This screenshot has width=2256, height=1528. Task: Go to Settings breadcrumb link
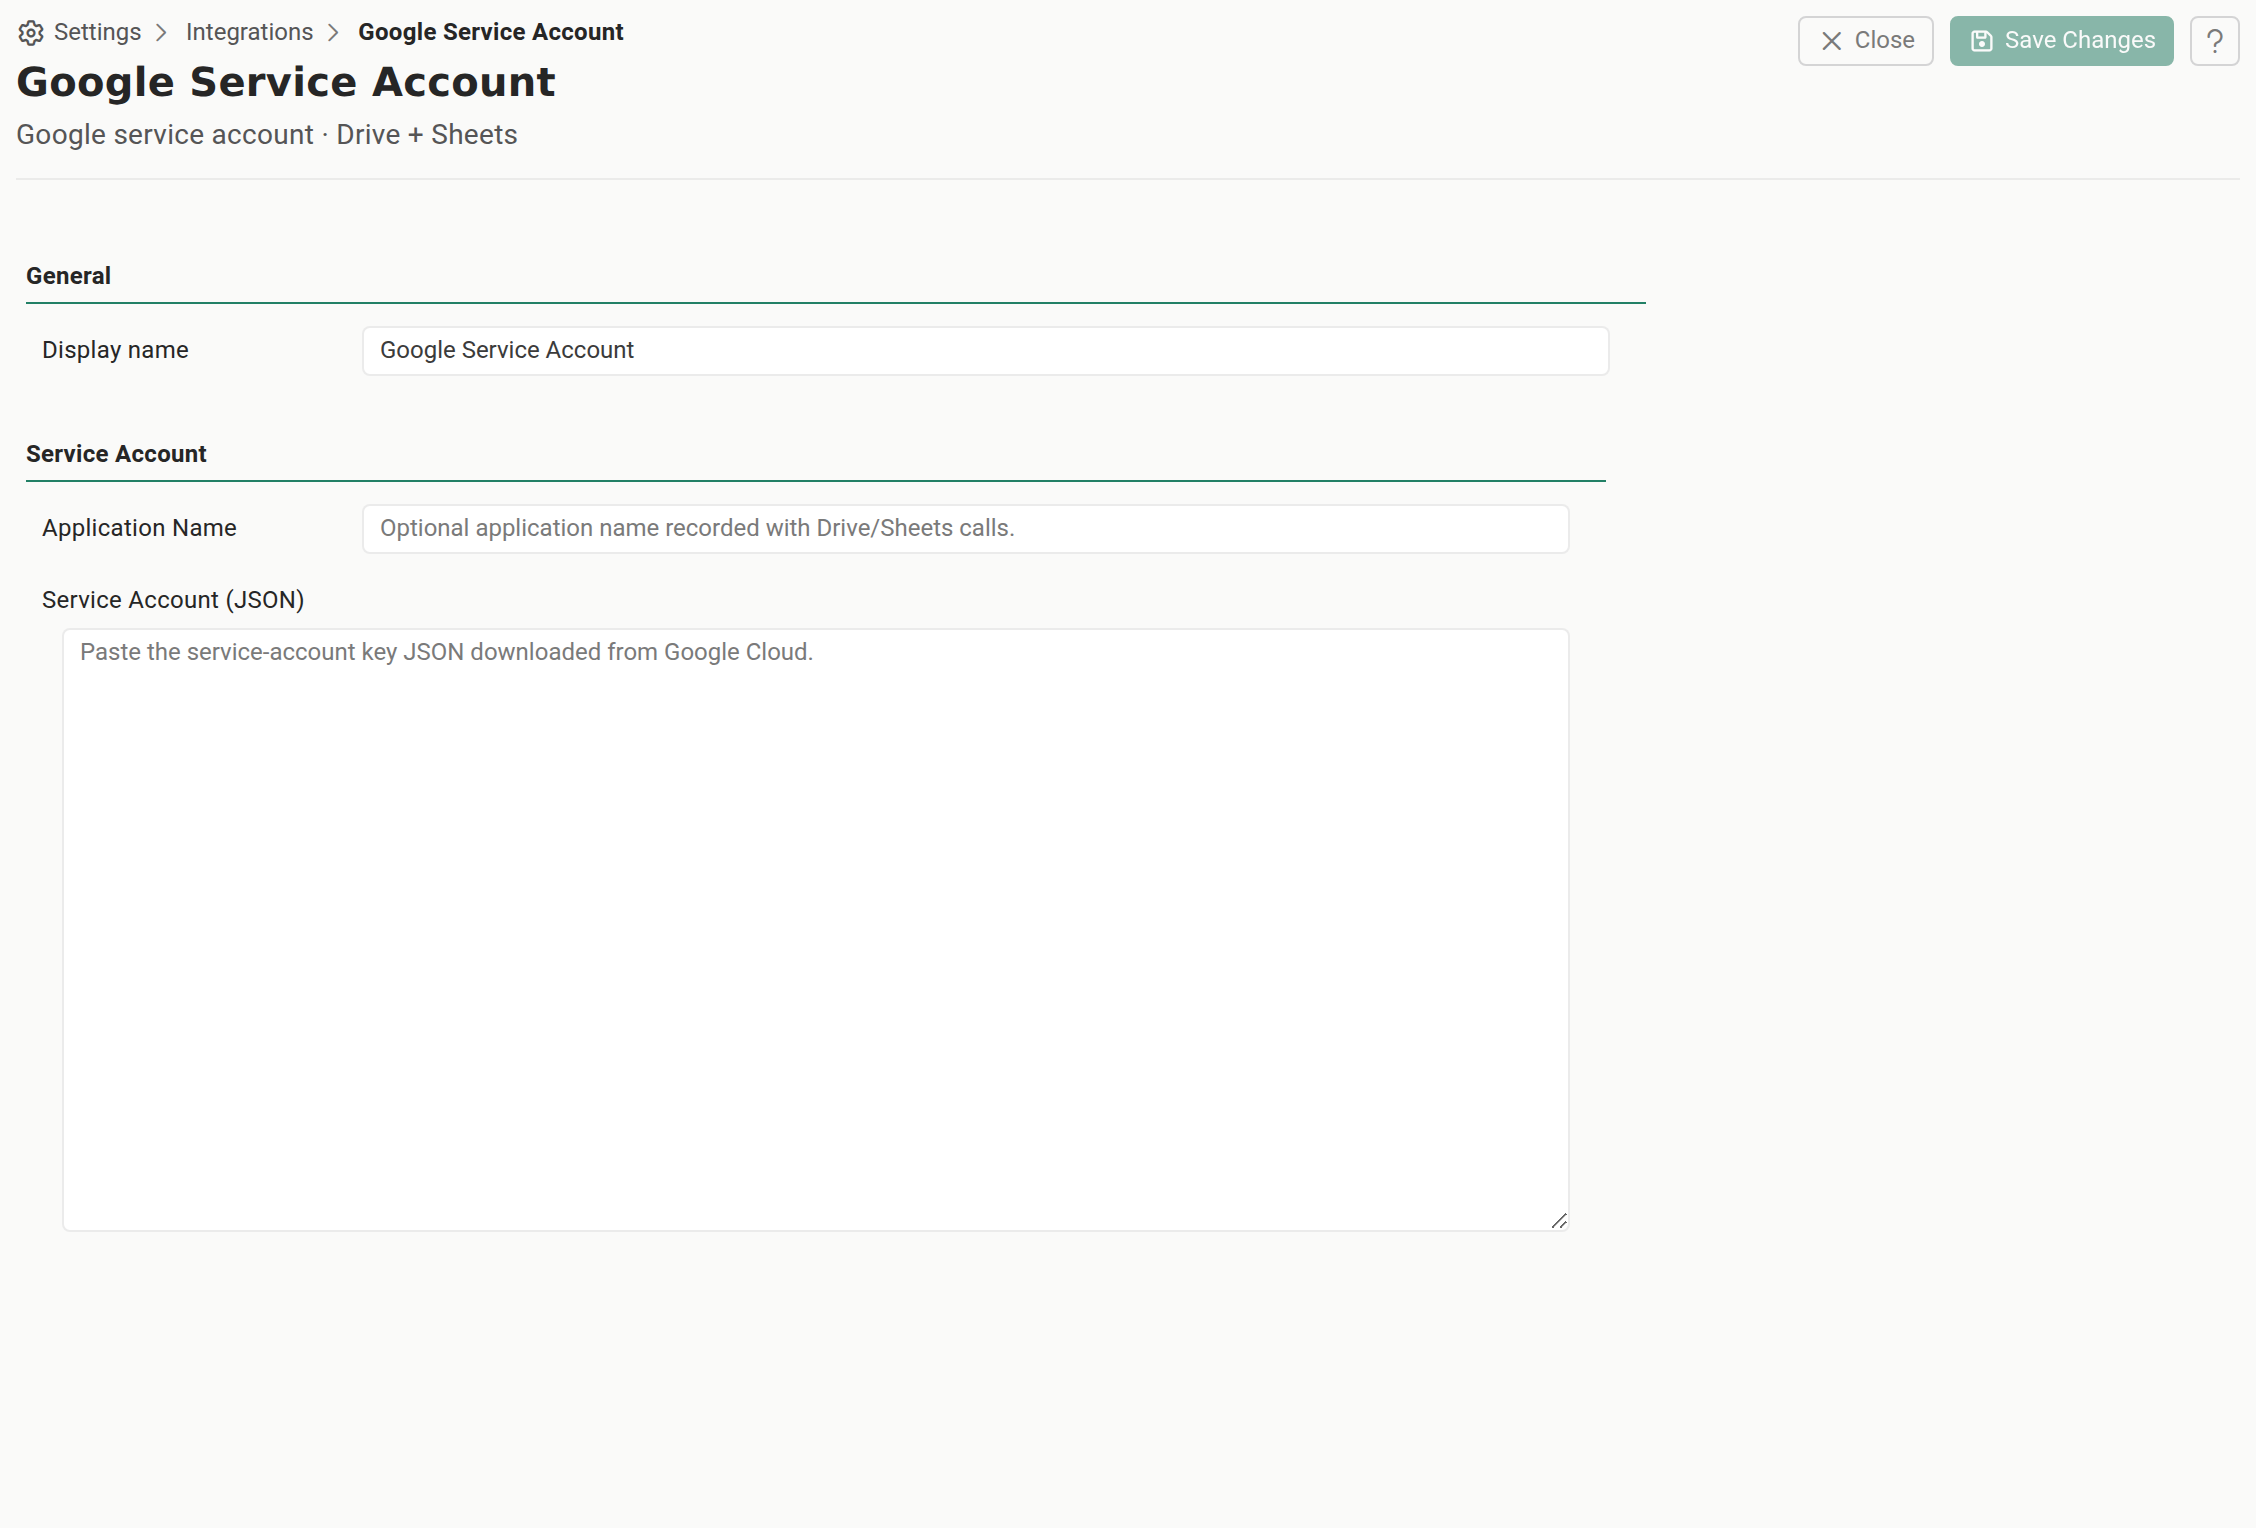[97, 32]
